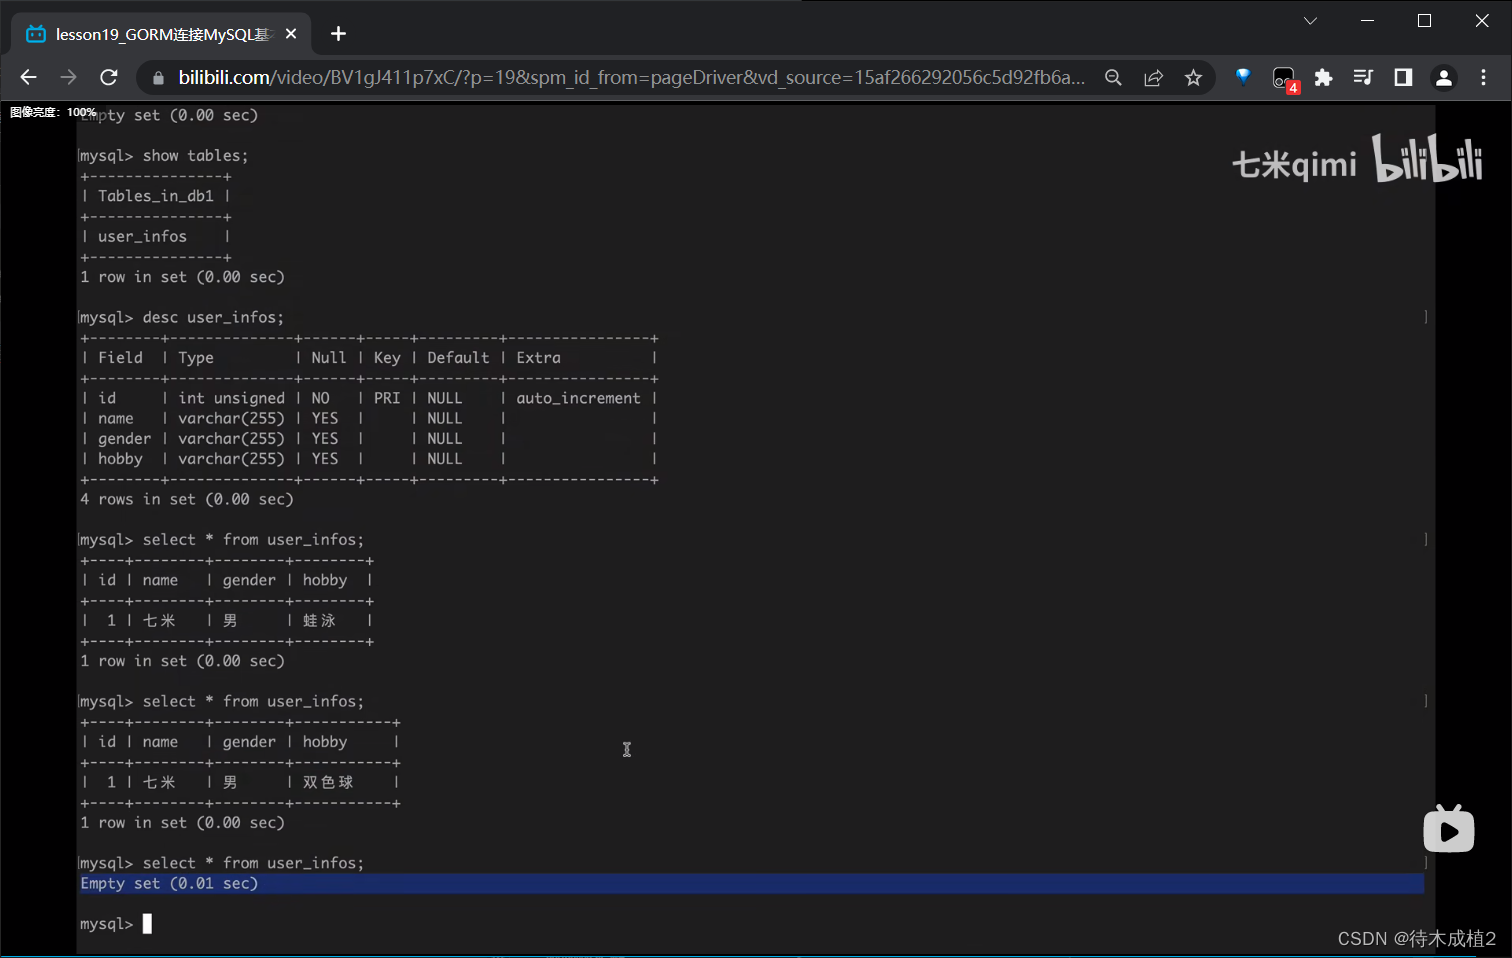The height and width of the screenshot is (958, 1512).
Task: Click the 'Default' column header
Action: click(x=458, y=358)
